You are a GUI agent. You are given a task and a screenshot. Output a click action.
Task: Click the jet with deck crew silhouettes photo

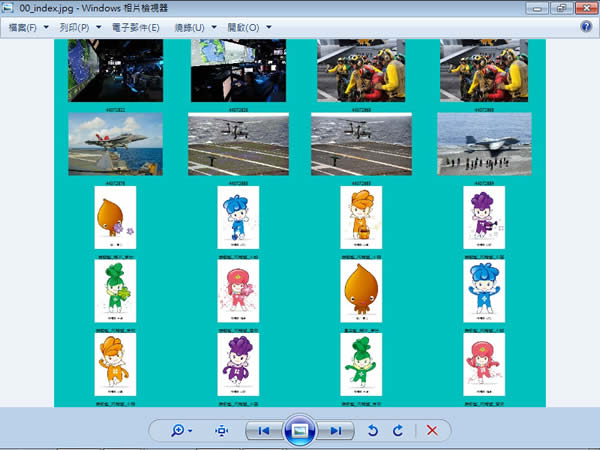[x=484, y=144]
